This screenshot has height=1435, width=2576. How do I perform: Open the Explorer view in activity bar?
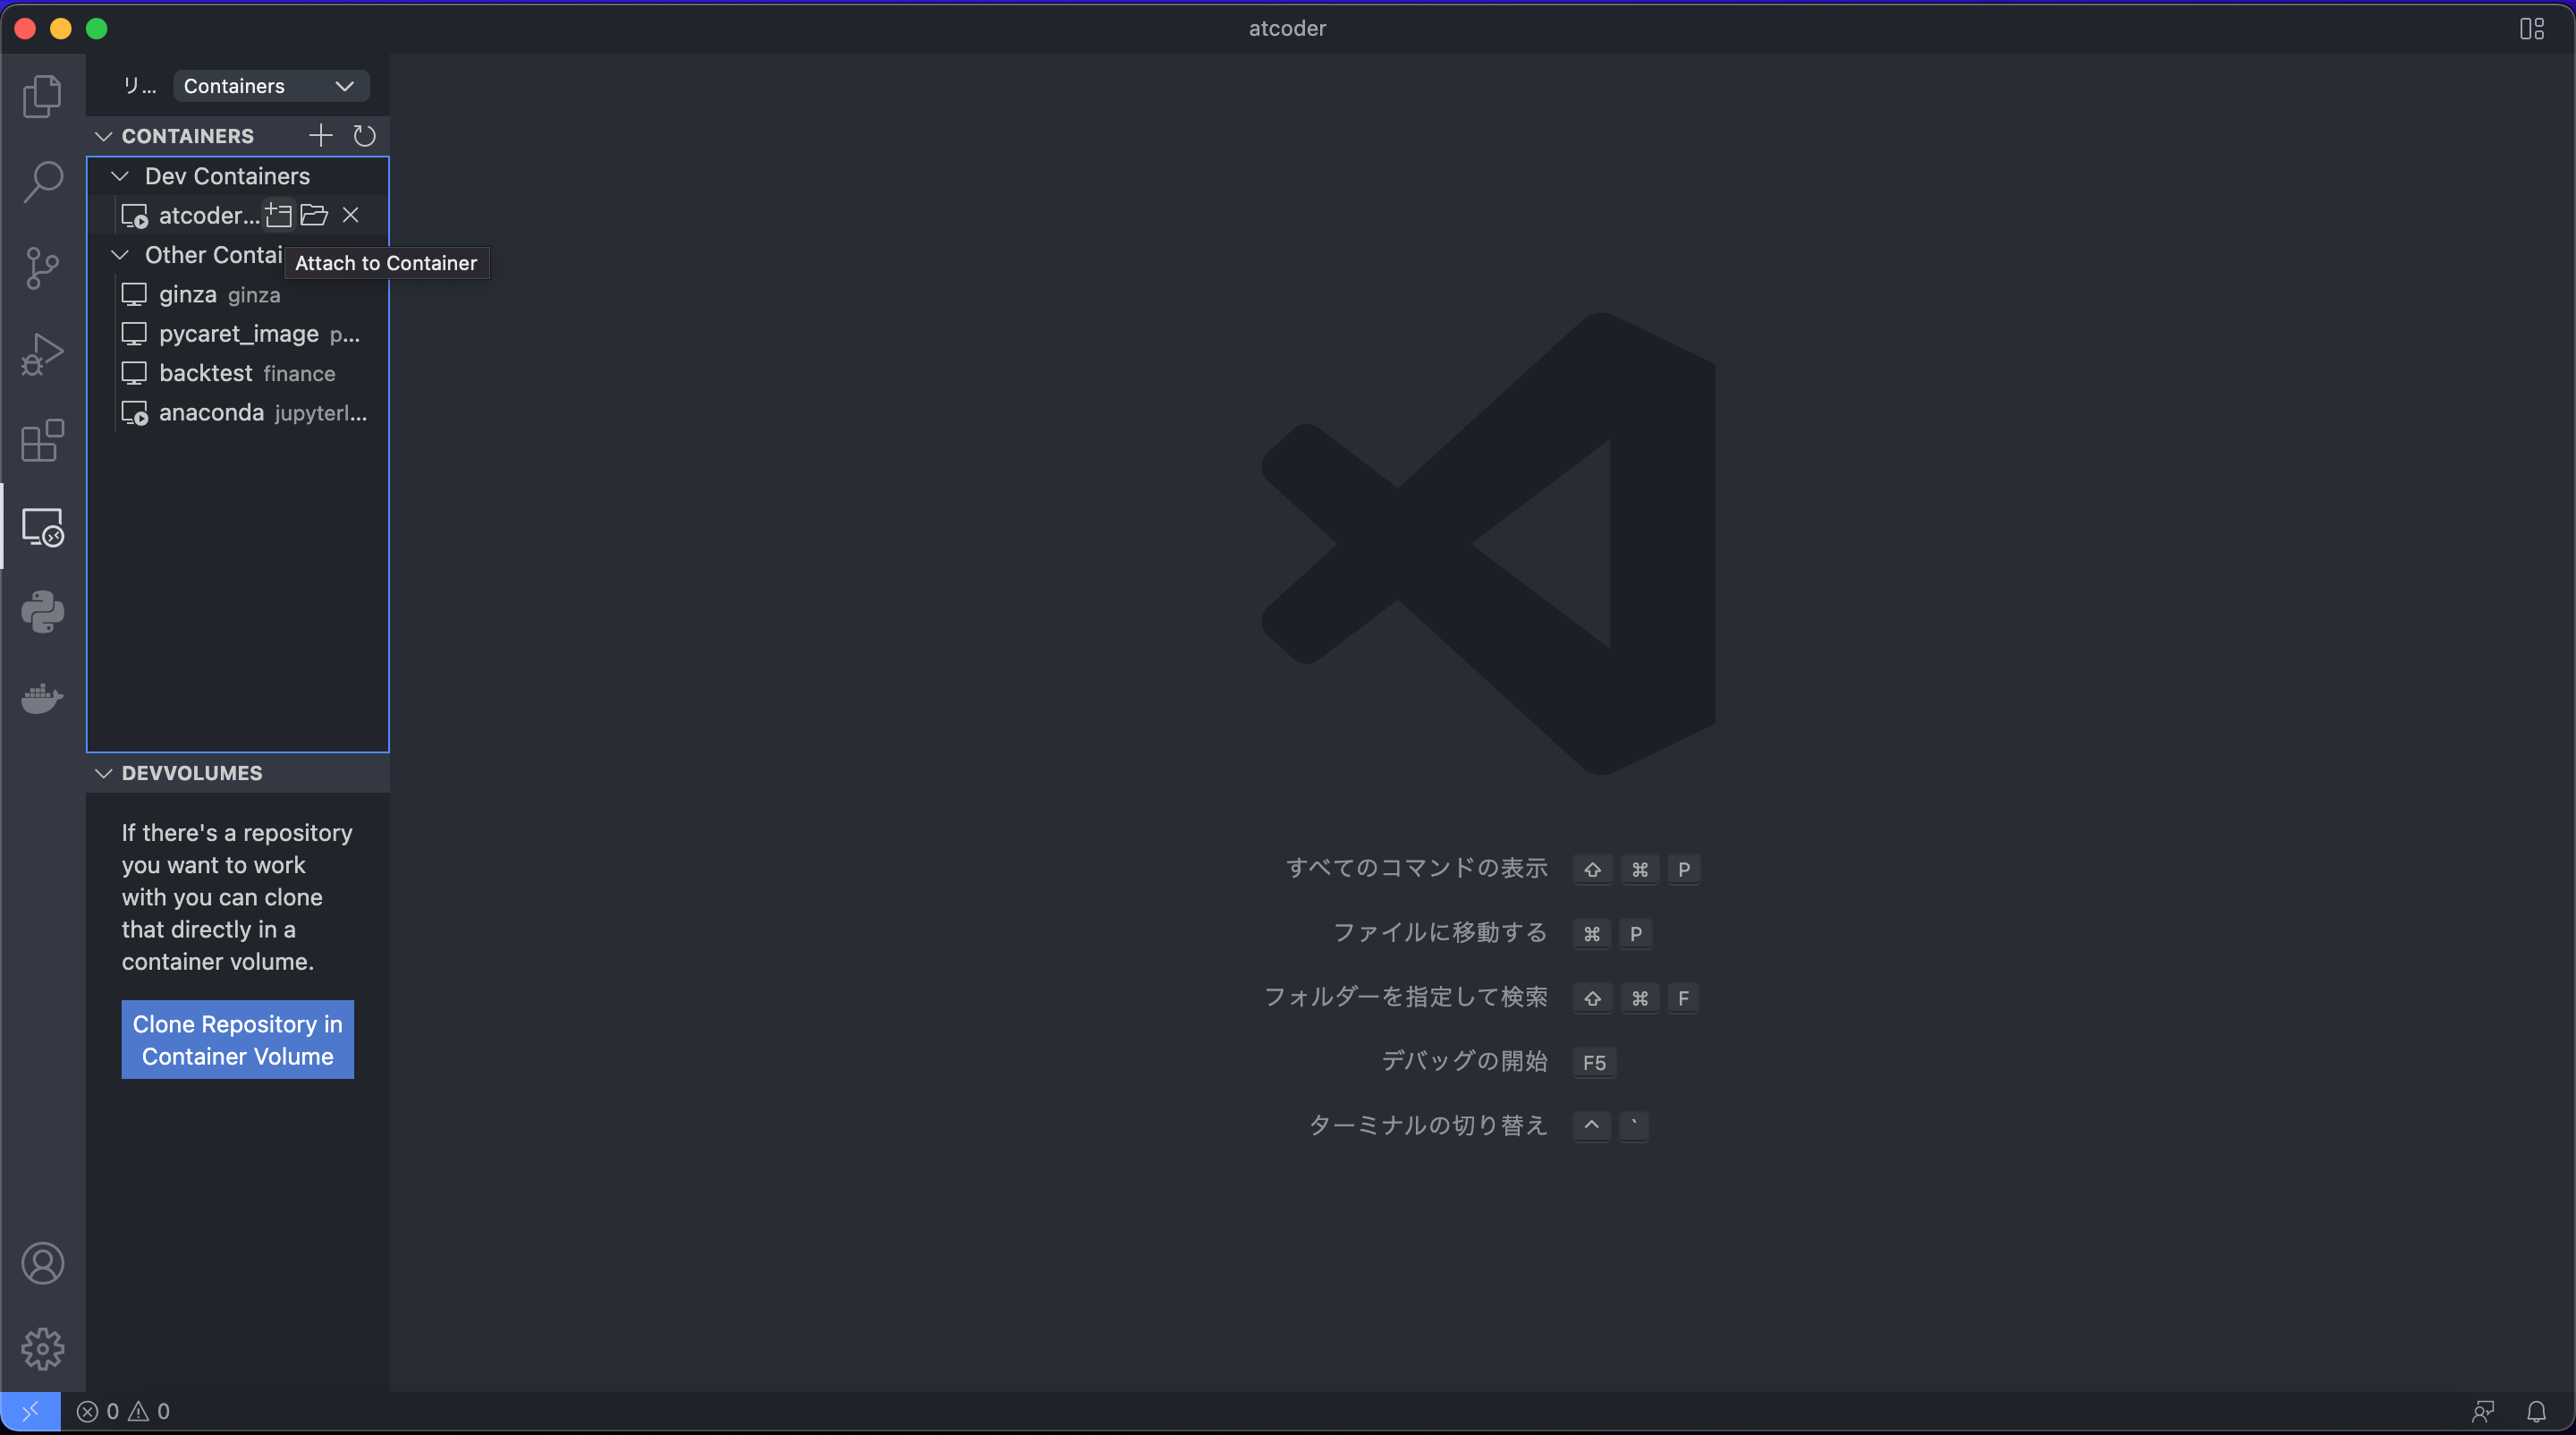coord(42,96)
